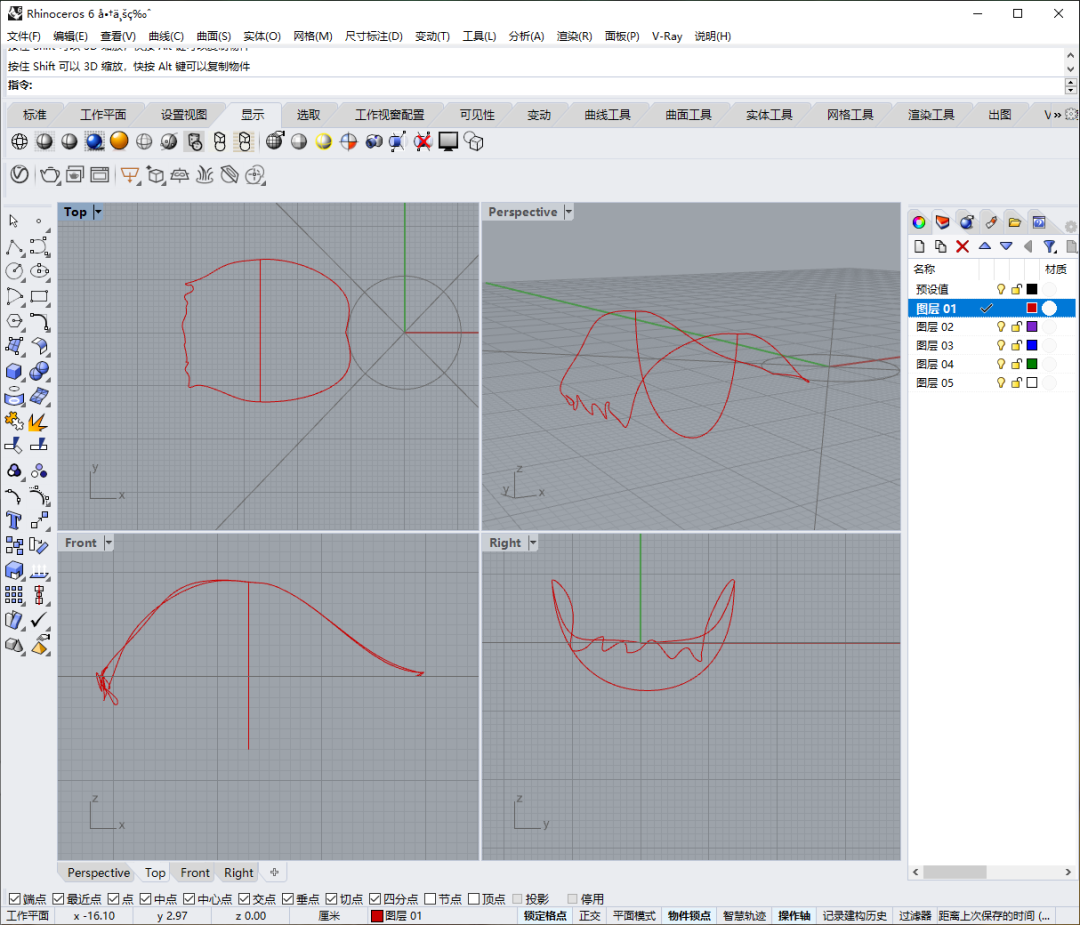This screenshot has height=925, width=1080.
Task: Toggle 智慧轨迹 in status bar
Action: [x=744, y=915]
